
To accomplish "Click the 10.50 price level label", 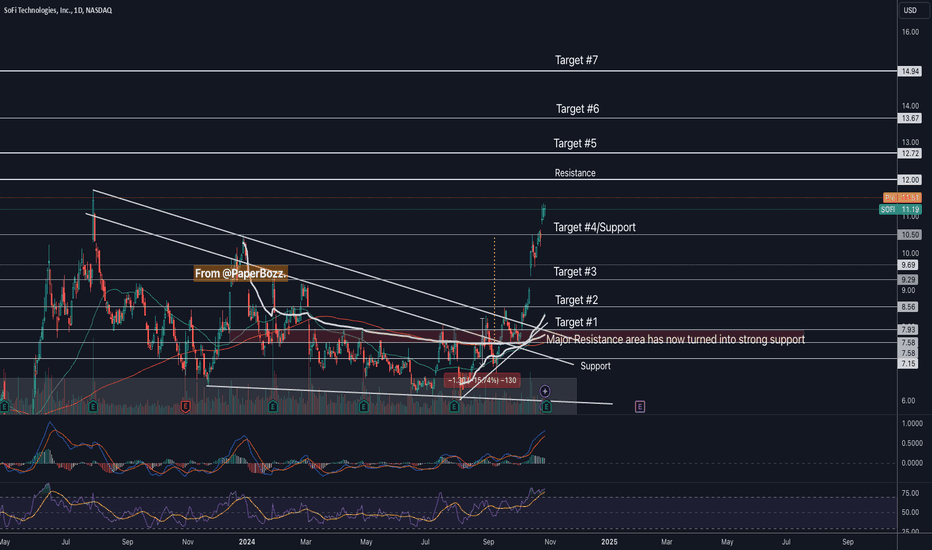I will click(909, 235).
